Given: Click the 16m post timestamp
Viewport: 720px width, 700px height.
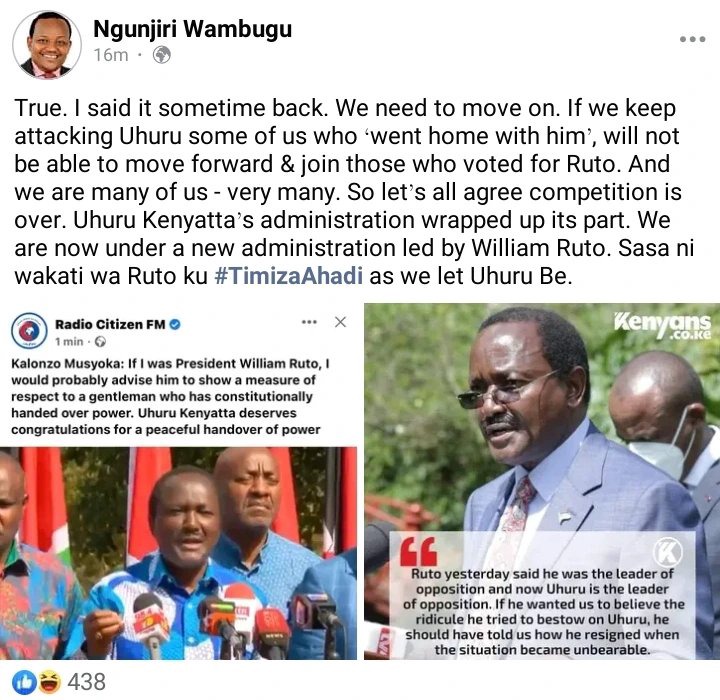Looking at the screenshot, I should pyautogui.click(x=111, y=55).
